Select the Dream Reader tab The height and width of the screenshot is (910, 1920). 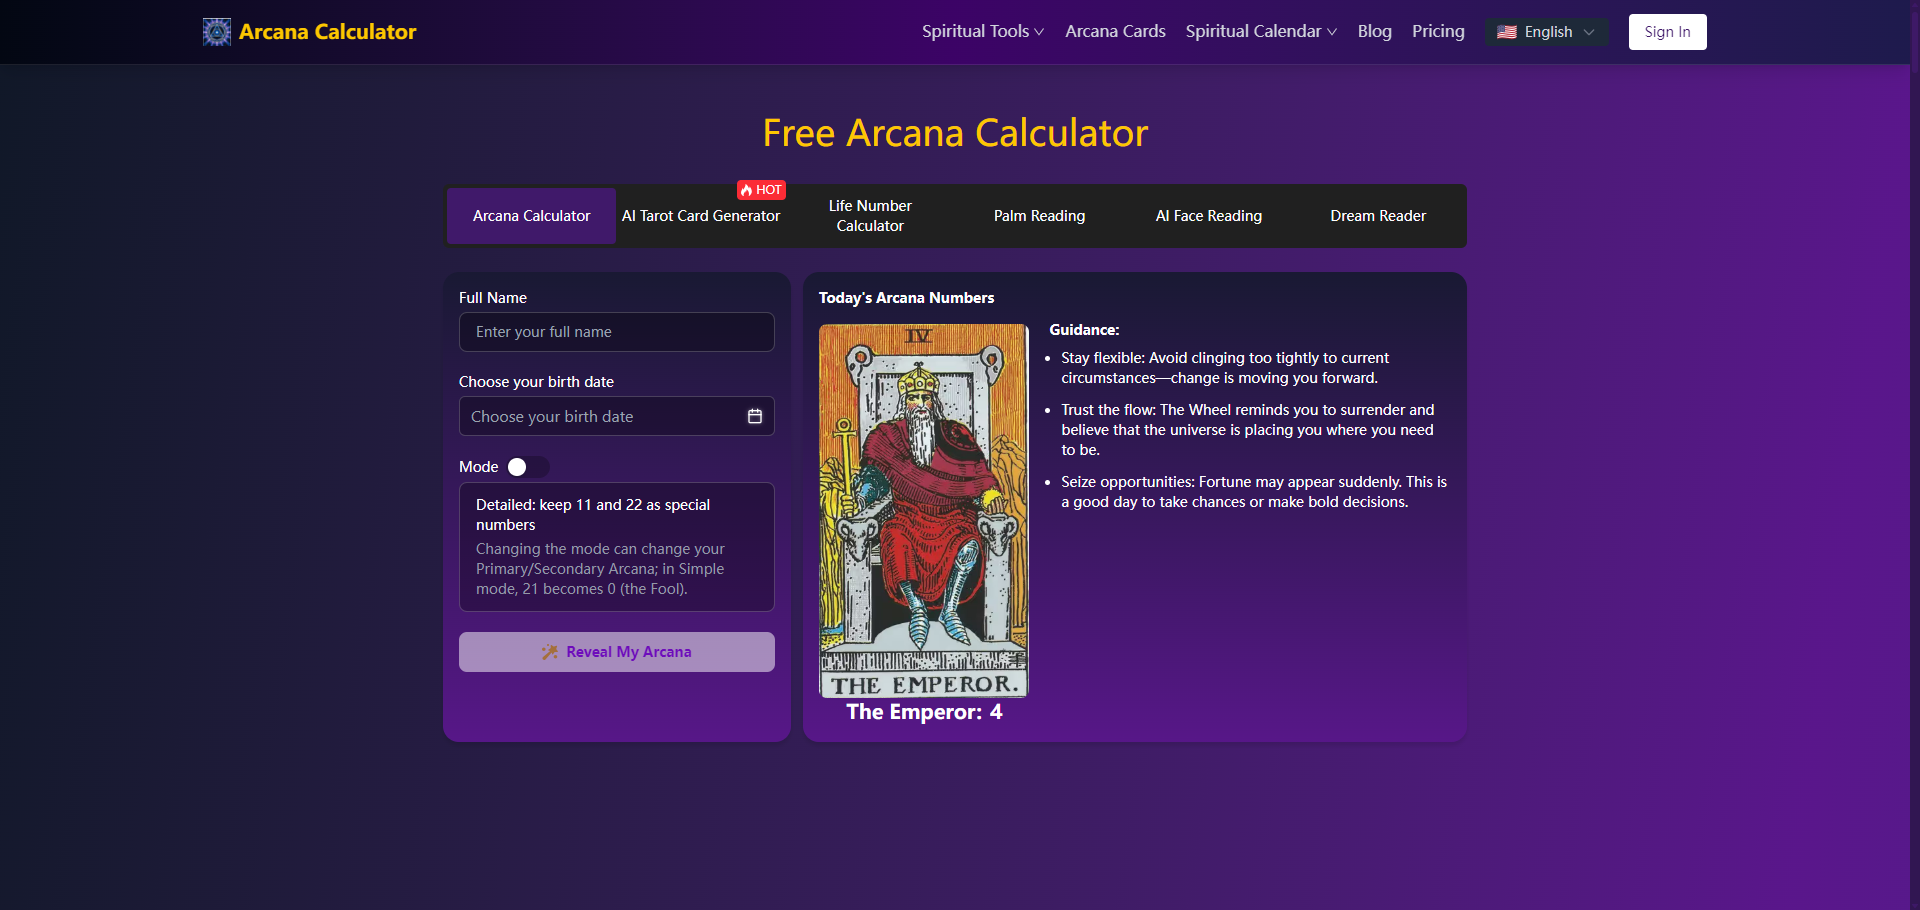pos(1378,216)
